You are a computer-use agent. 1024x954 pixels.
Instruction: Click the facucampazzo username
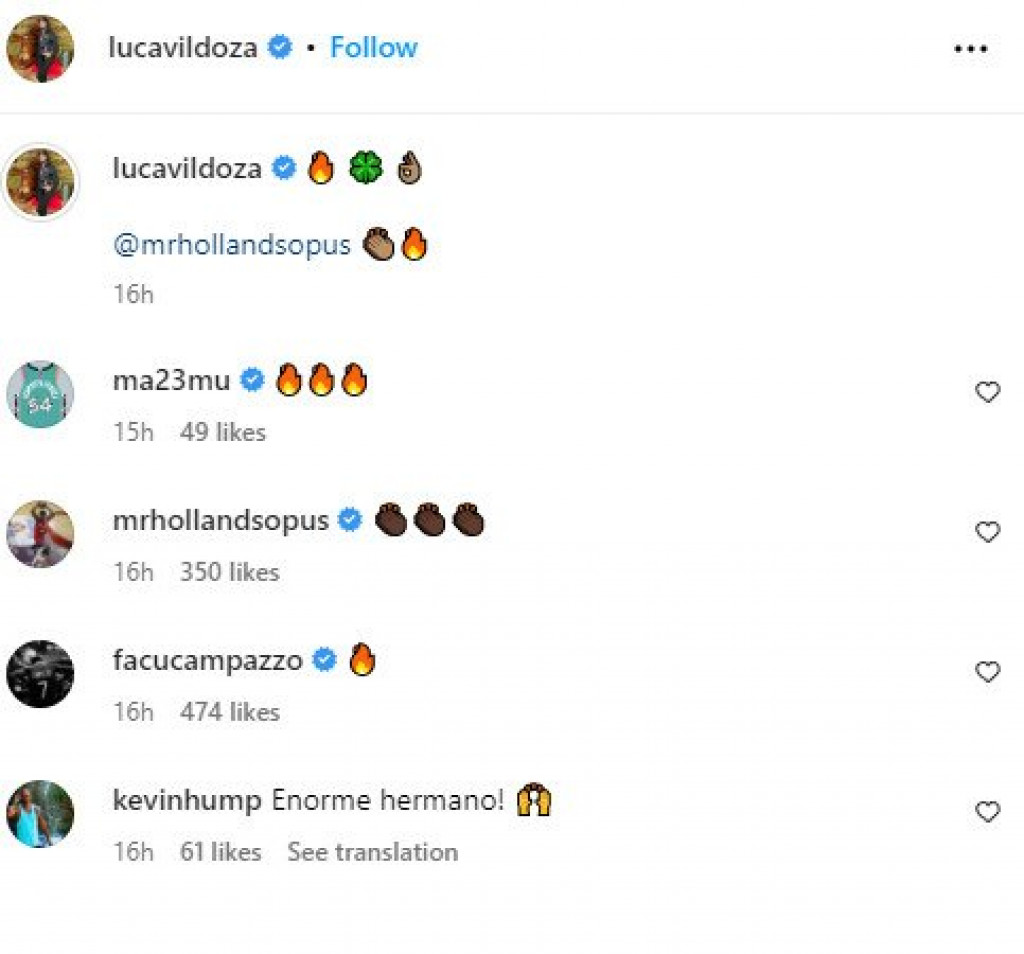(208, 660)
